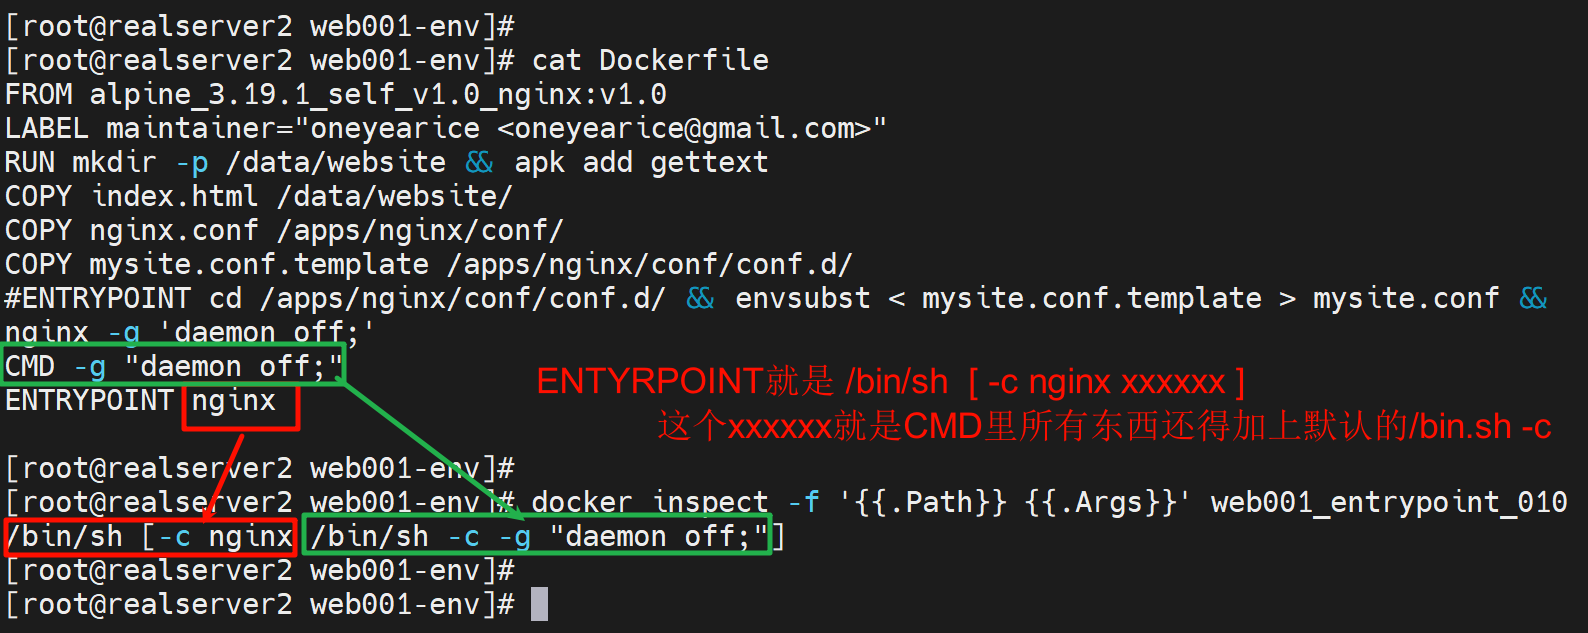Screen dimensions: 1588x633
Task: Click the "COPY index.html" line
Action: click(x=258, y=196)
